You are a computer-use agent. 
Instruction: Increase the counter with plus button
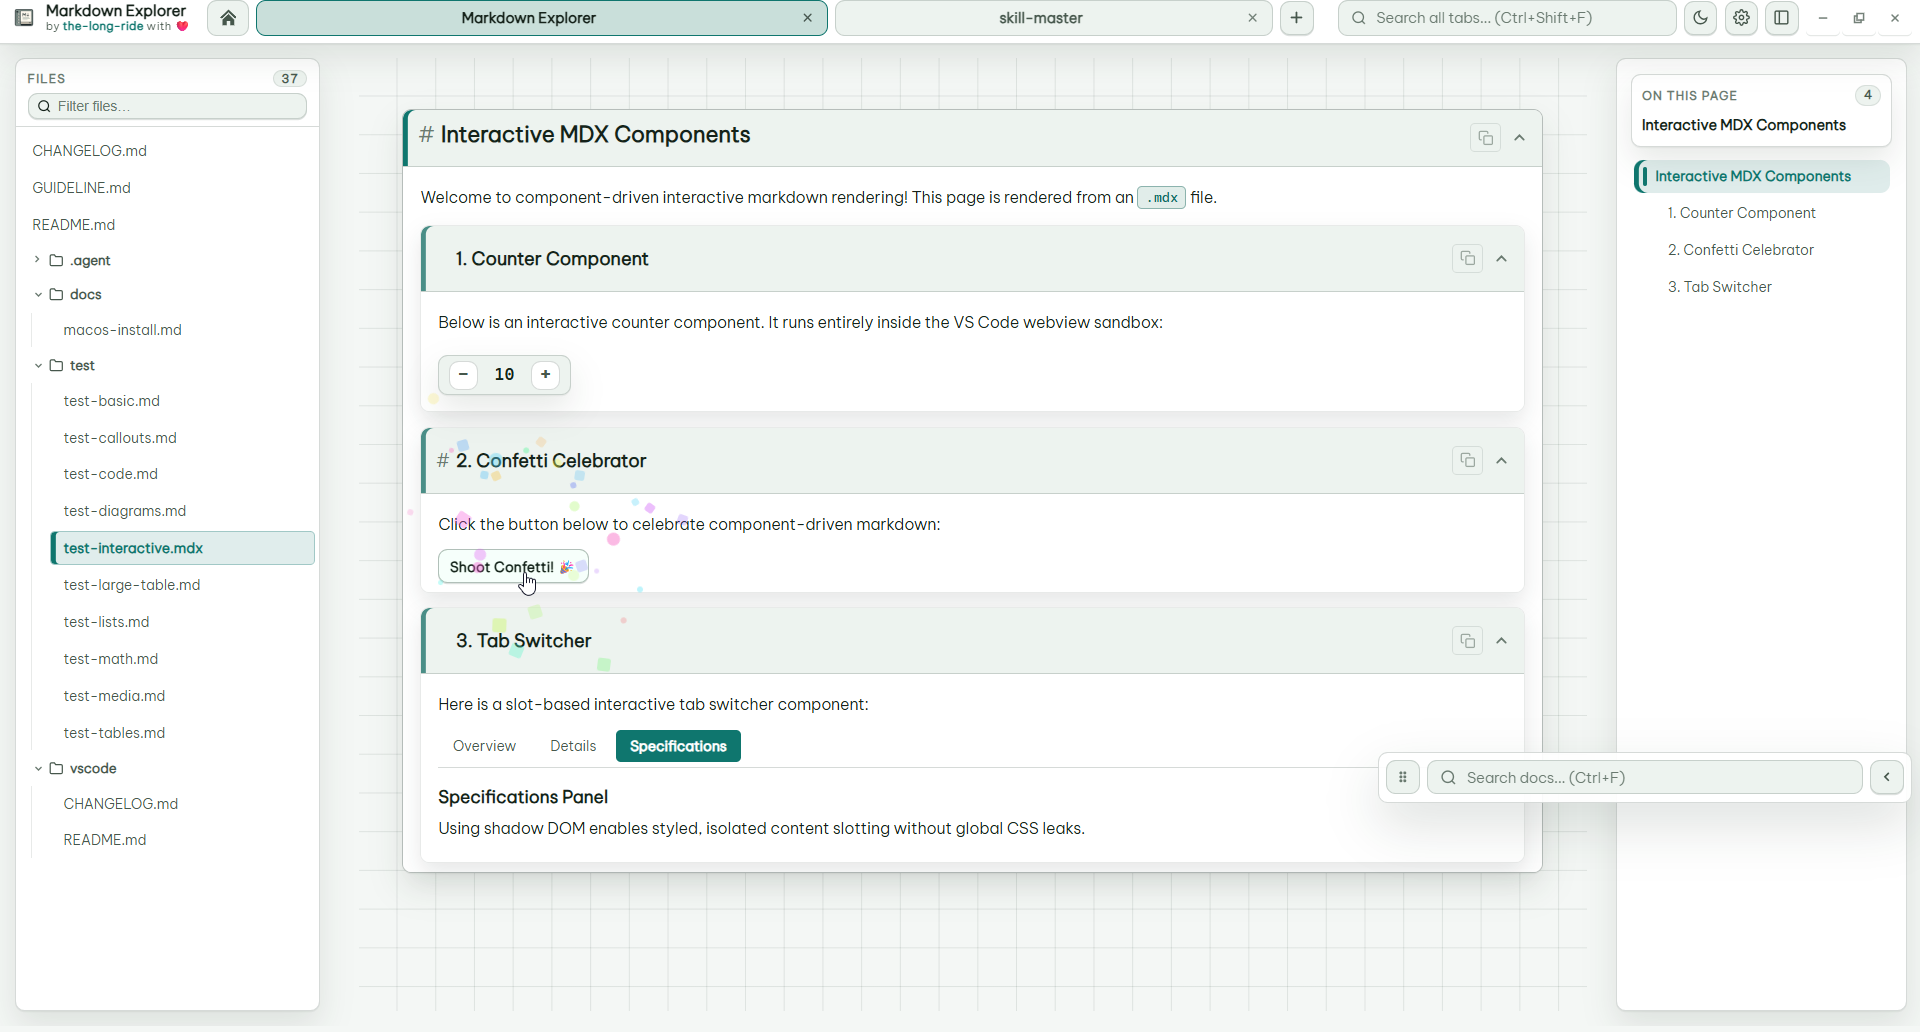(x=545, y=375)
